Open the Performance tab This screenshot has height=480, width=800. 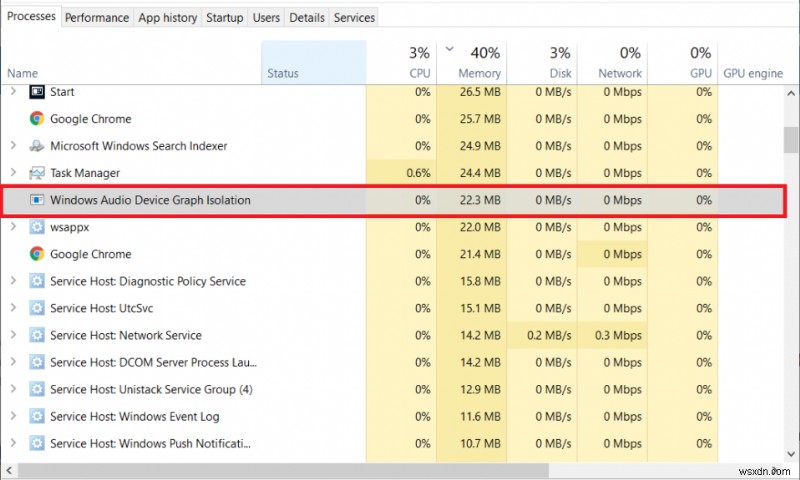point(97,18)
